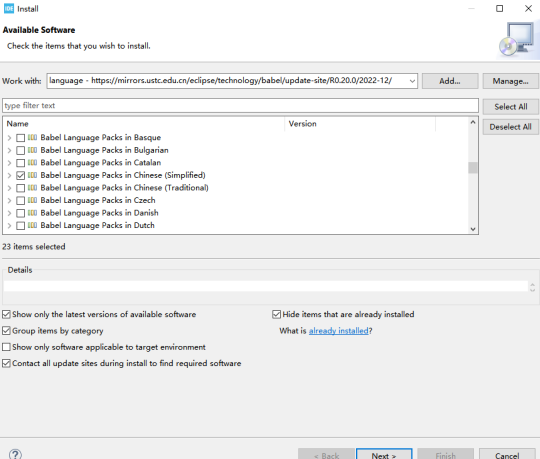
Task: Select Babel Language Packs in Bulgarian row
Action: coord(104,150)
